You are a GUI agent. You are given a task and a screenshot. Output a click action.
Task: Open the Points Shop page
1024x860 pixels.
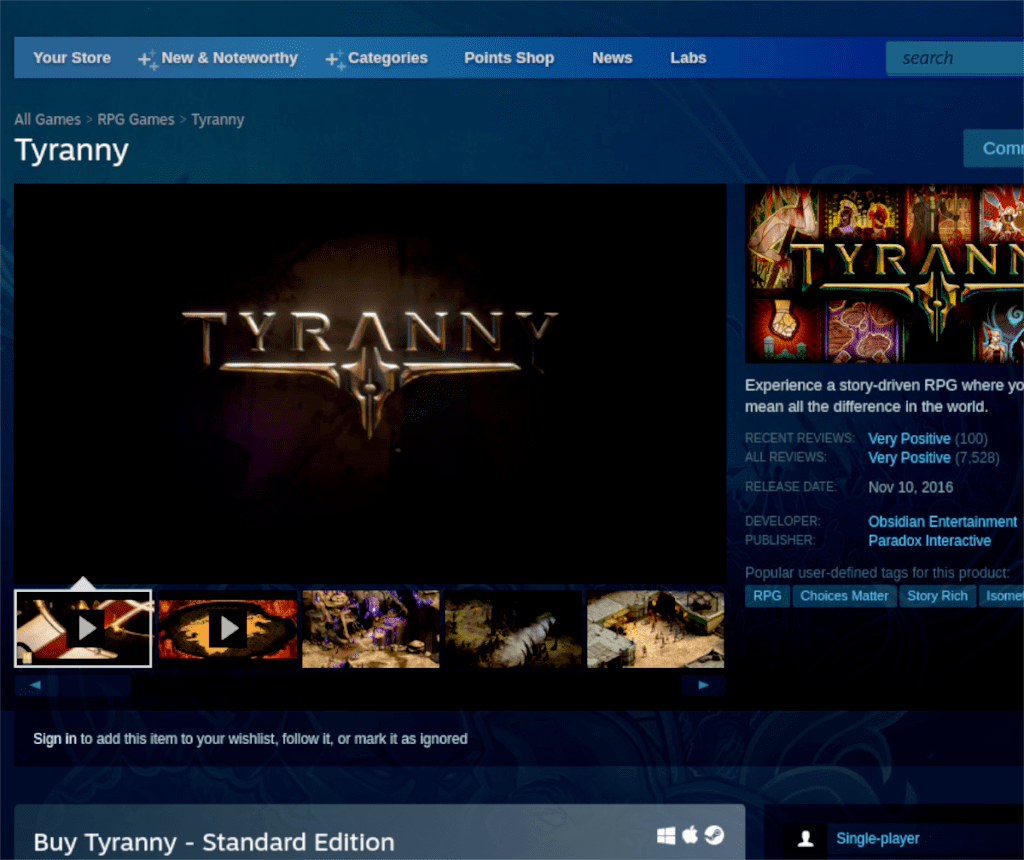509,58
